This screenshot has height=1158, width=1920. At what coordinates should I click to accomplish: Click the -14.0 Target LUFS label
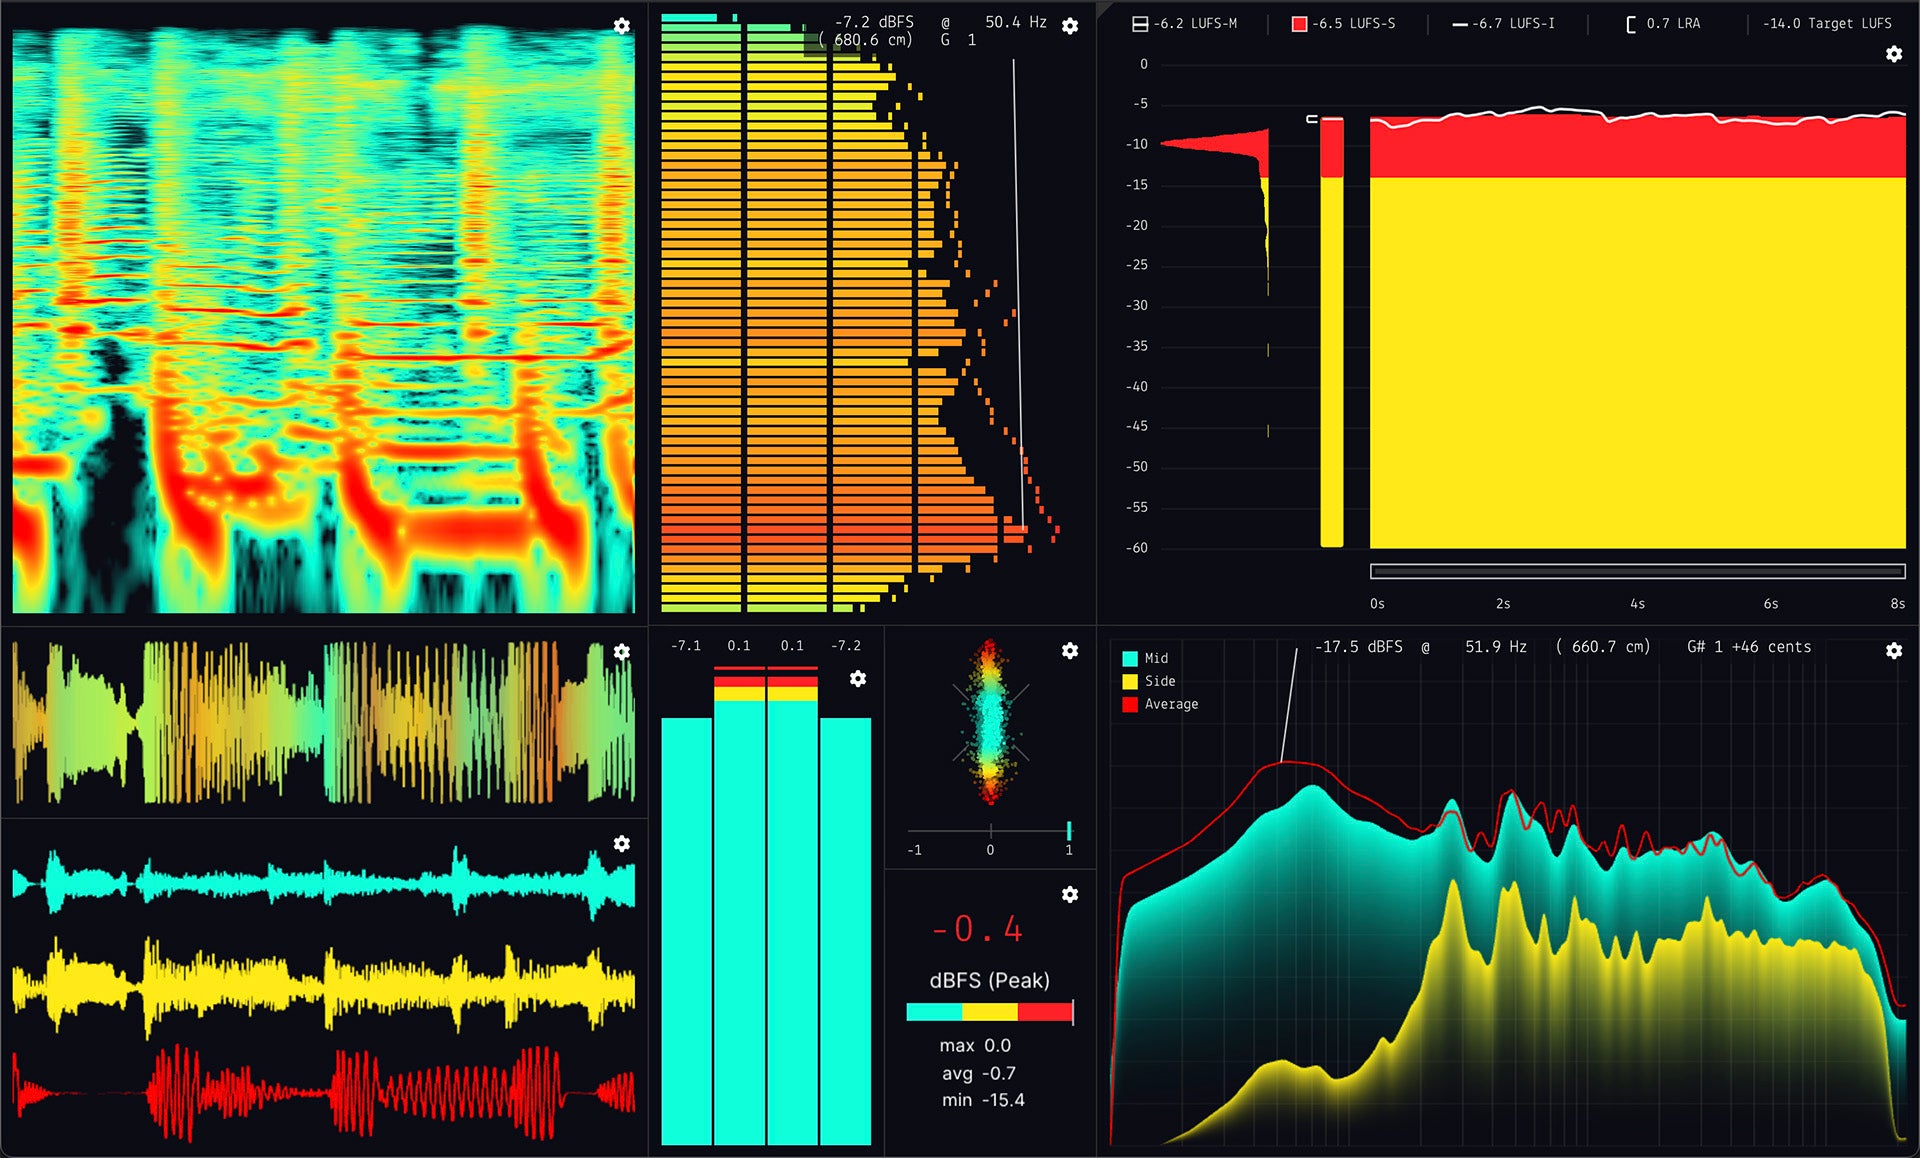[1827, 23]
